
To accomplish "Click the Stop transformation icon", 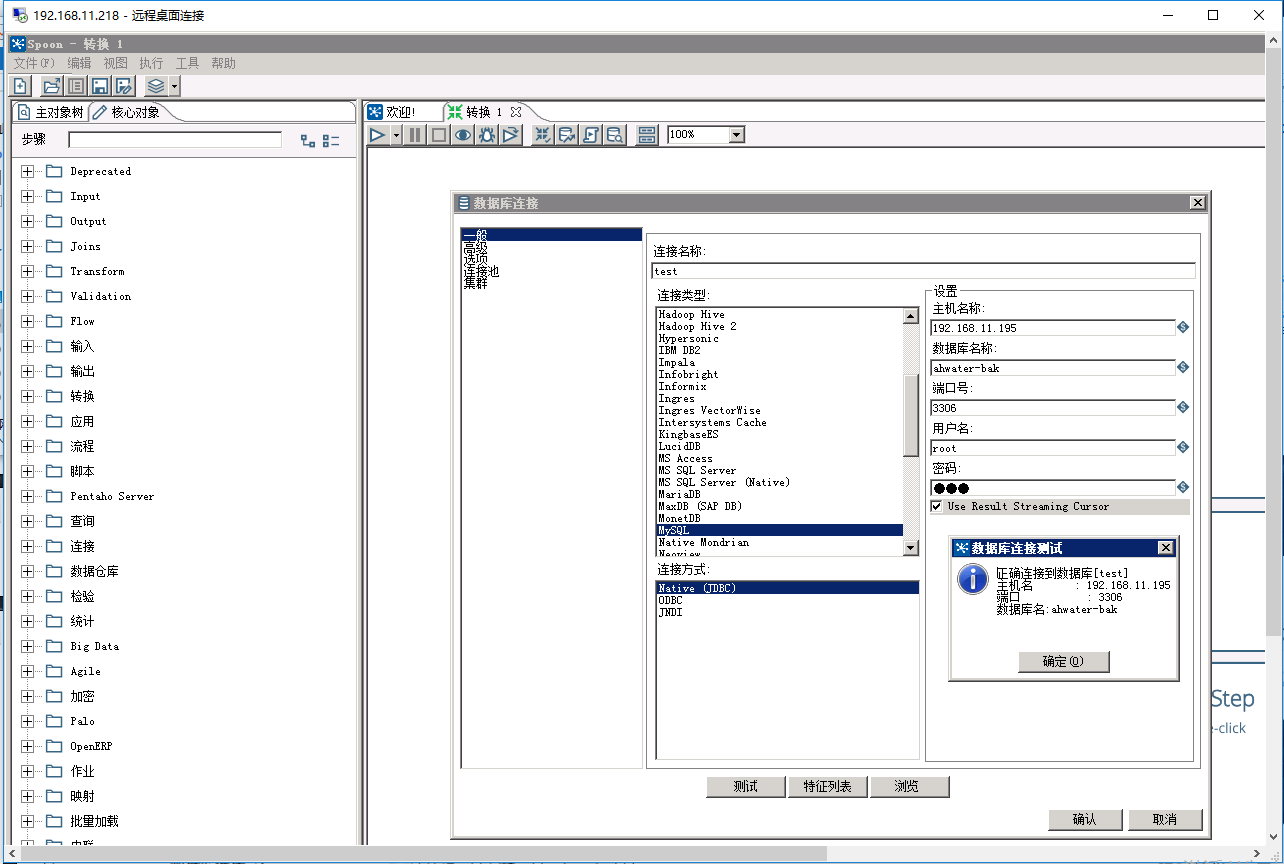I will tap(439, 134).
